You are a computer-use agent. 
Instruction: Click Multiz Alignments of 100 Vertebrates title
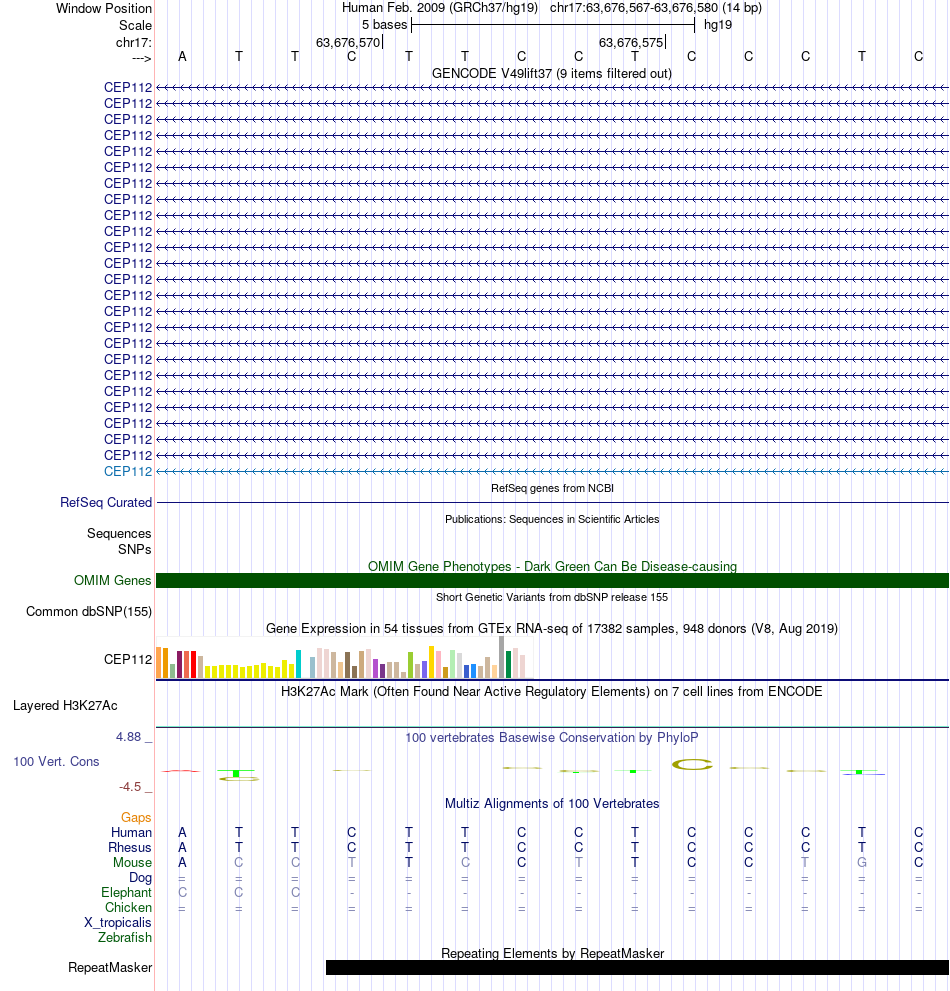552,803
